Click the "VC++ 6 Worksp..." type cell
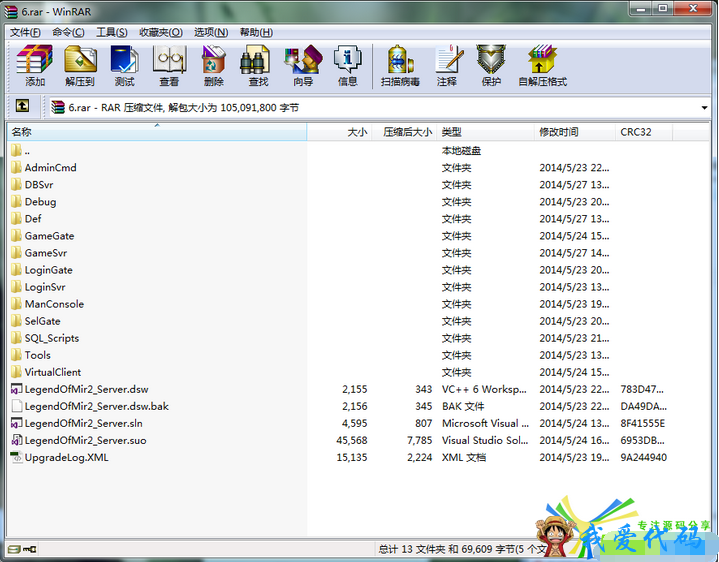The width and height of the screenshot is (719, 562). tap(484, 389)
